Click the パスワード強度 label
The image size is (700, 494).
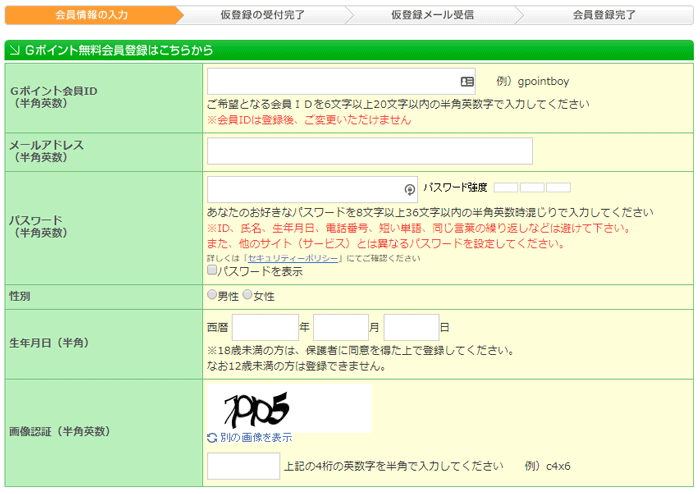click(x=455, y=187)
